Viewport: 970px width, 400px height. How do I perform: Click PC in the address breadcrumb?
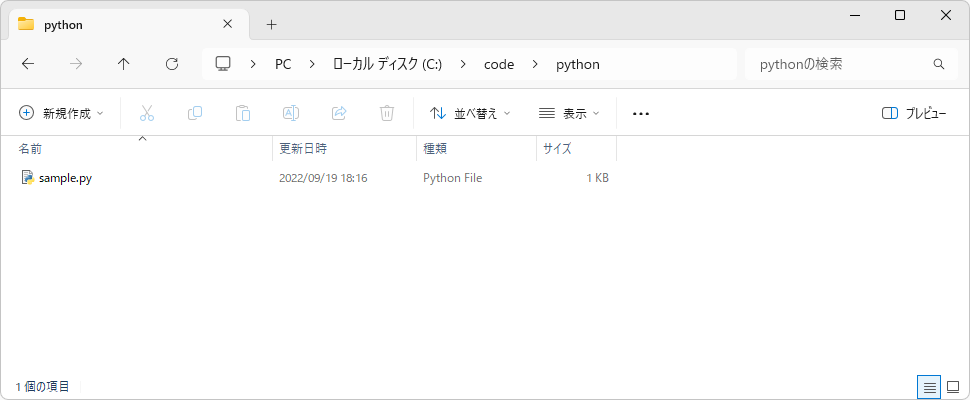pyautogui.click(x=283, y=64)
